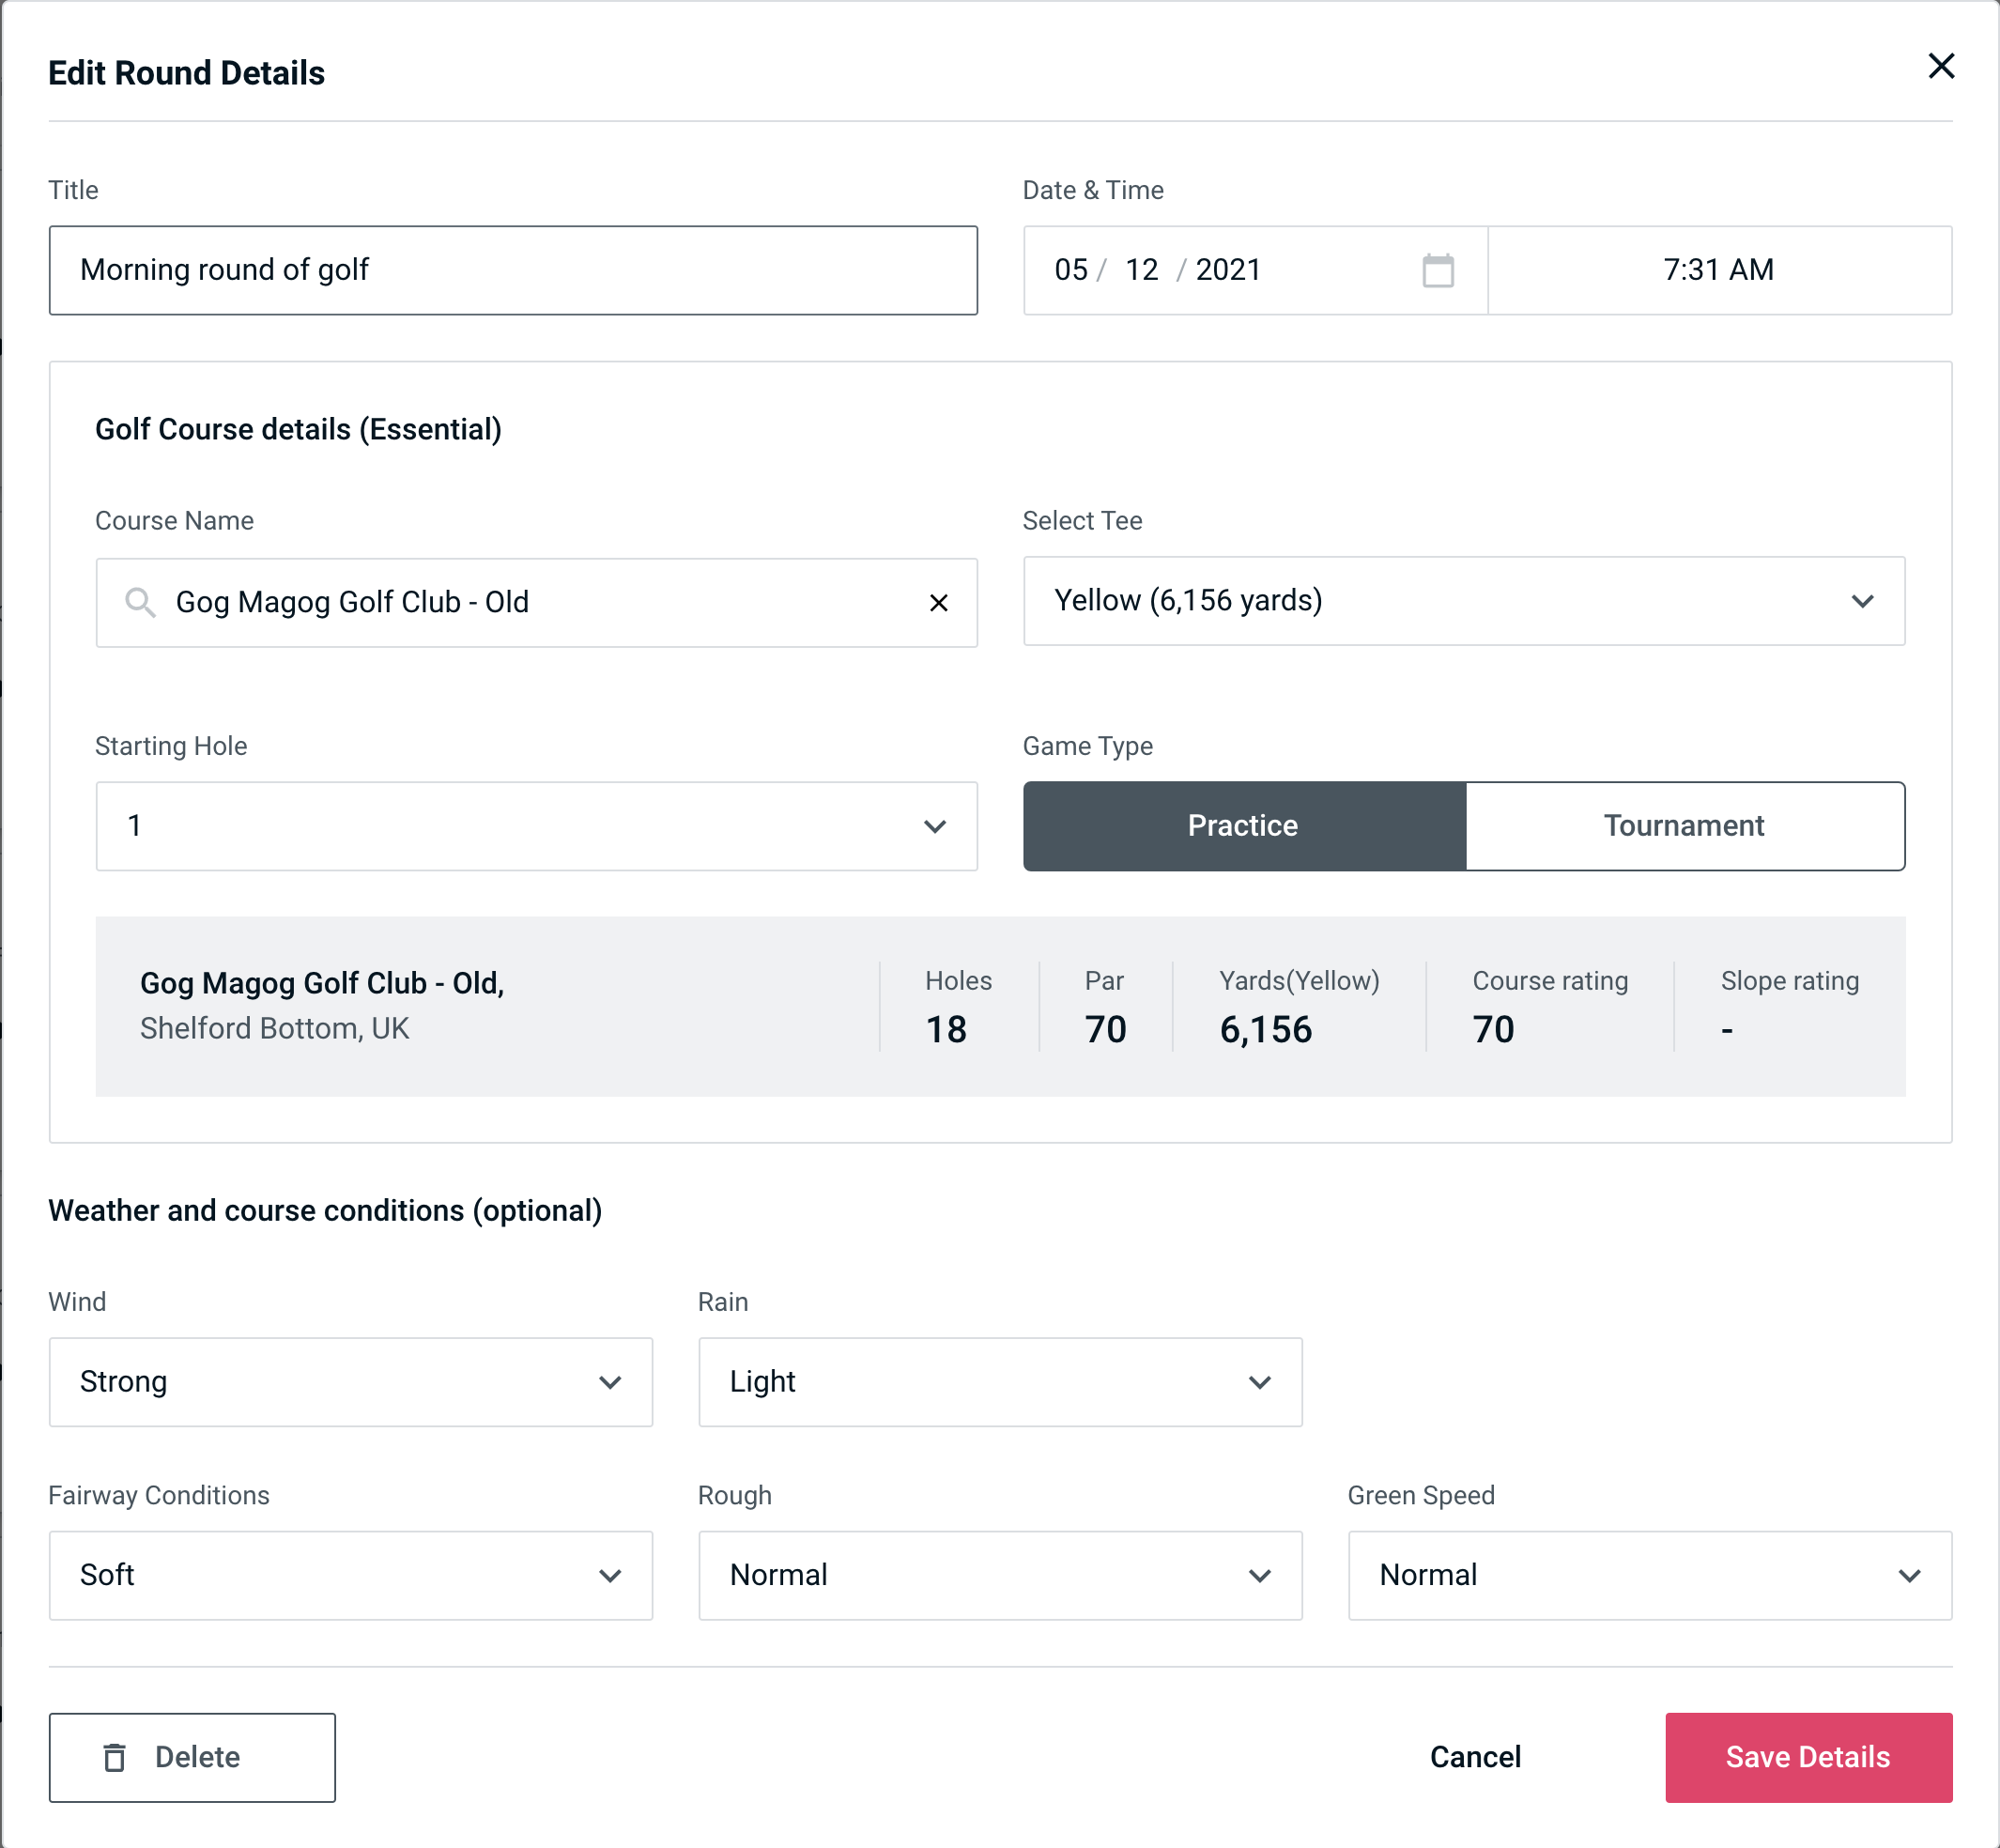
Task: Clear the Course Name field with X icon
Action: [939, 601]
